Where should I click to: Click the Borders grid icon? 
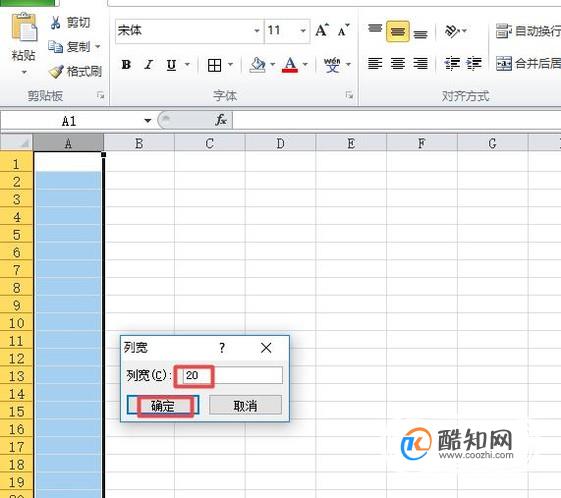point(214,65)
